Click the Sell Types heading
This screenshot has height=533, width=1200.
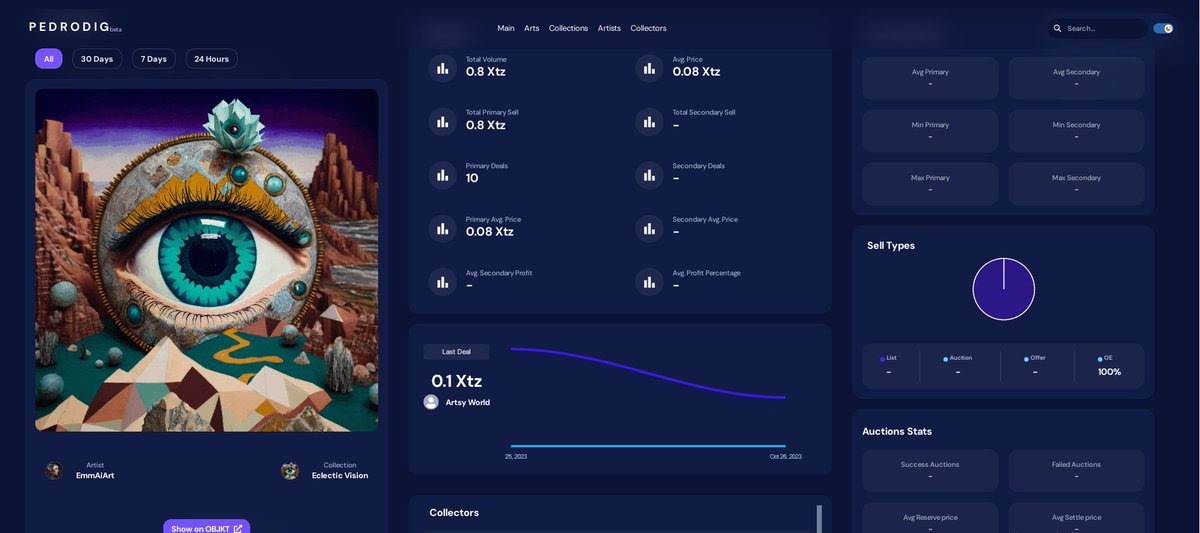pyautogui.click(x=891, y=245)
